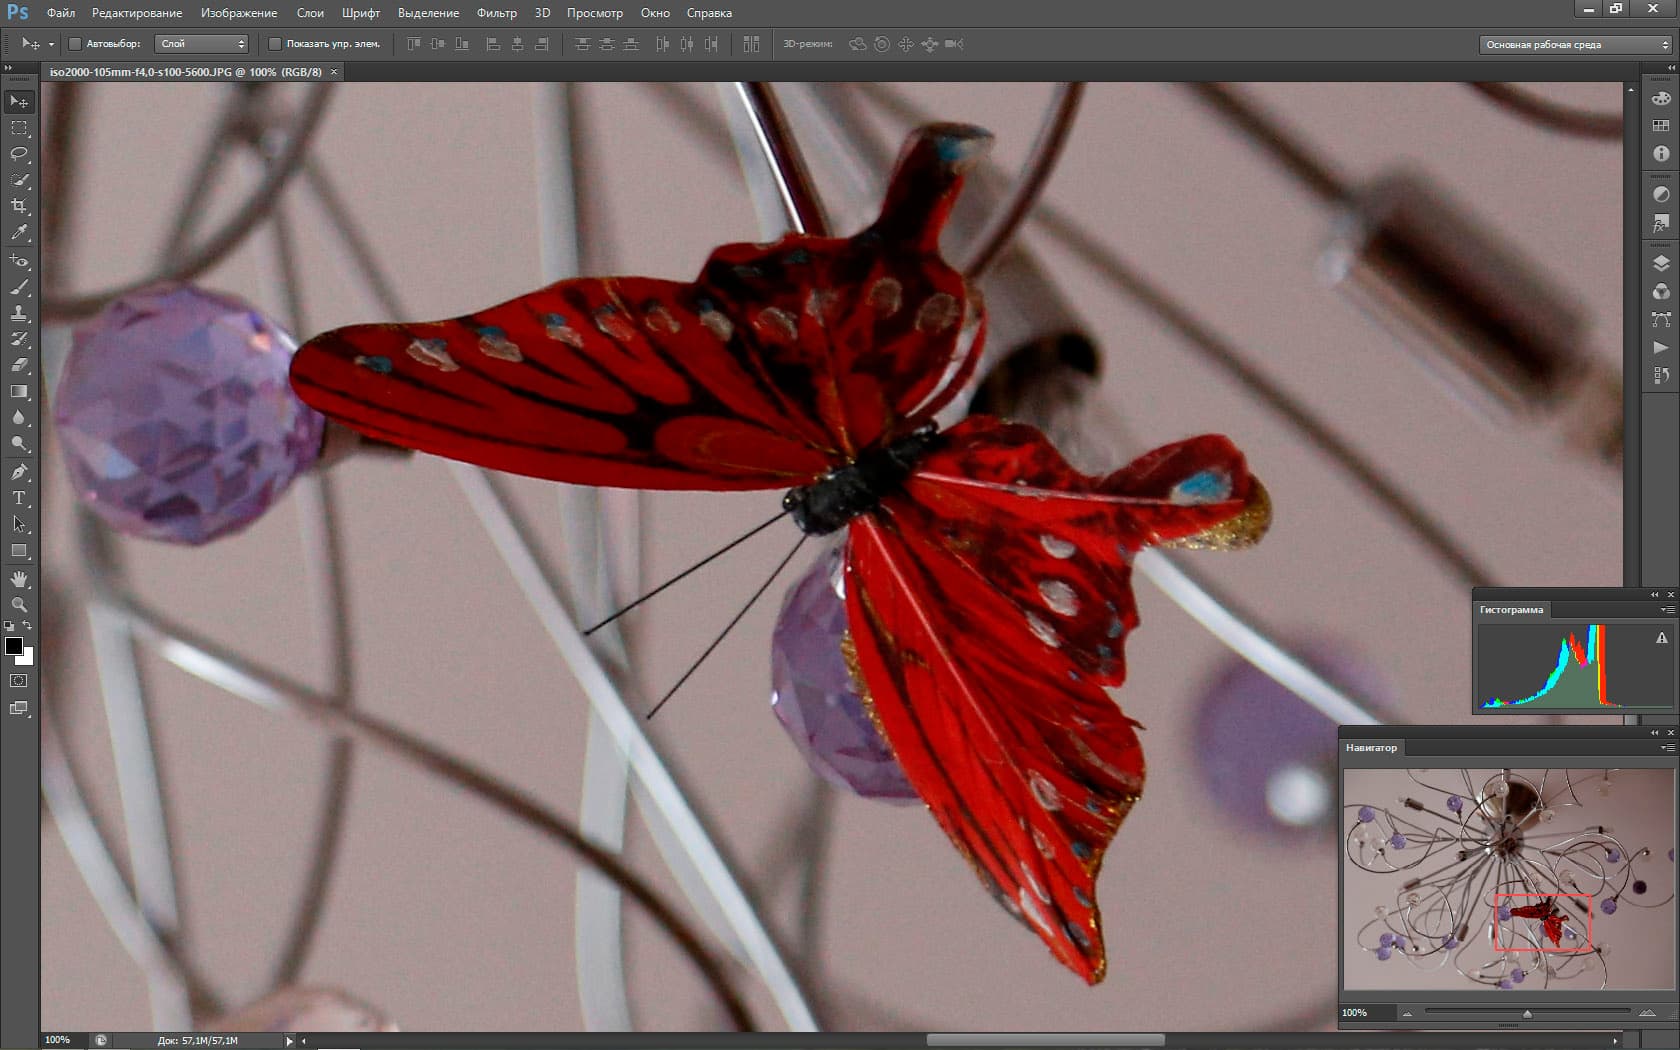Select the Eraser tool
Viewport: 1680px width, 1050px height.
click(x=19, y=365)
